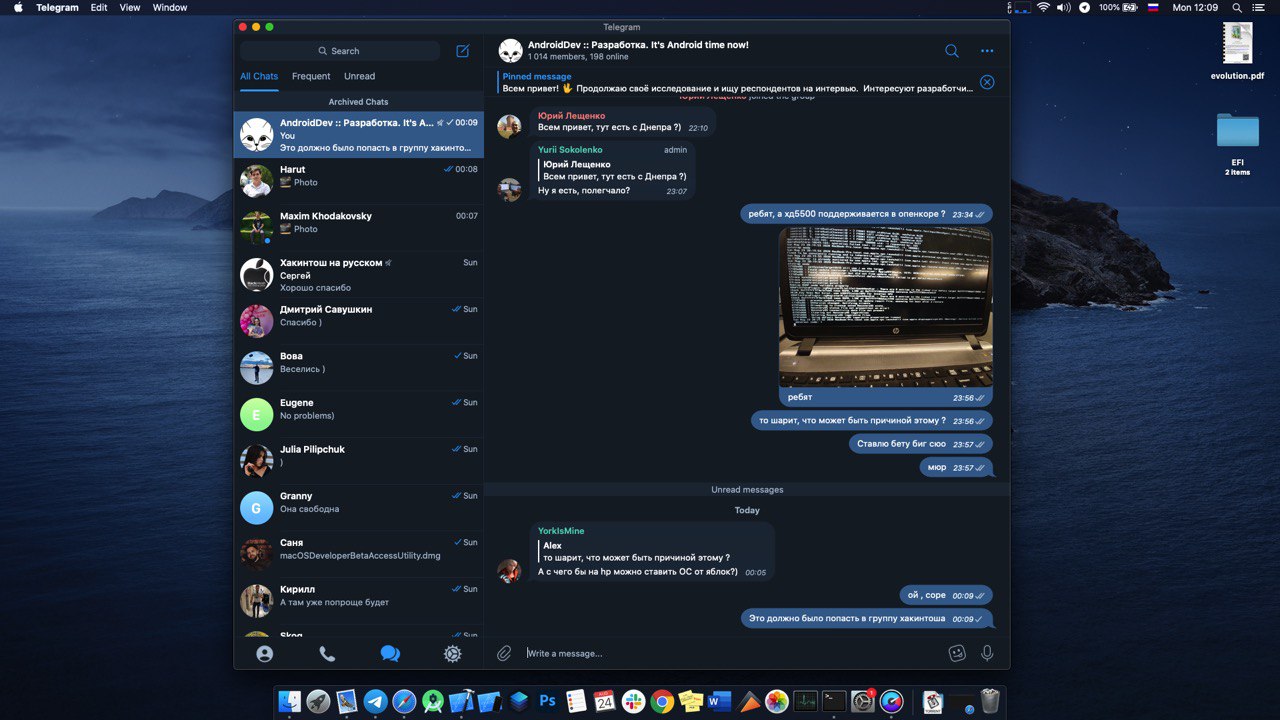
Task: Open the Telegram menu bar item
Action: (57, 7)
